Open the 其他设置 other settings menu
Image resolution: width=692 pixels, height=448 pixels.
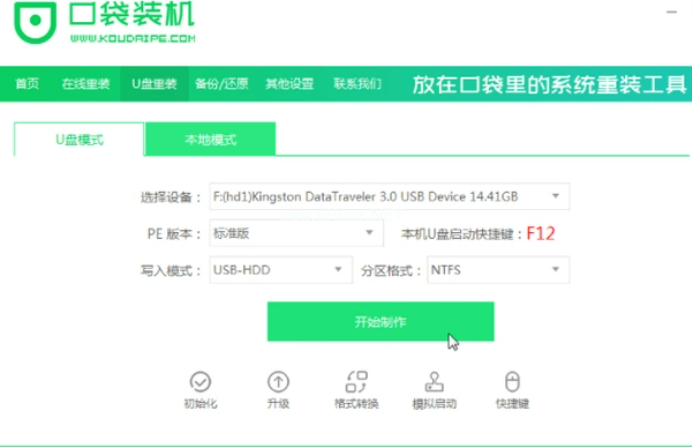(289, 84)
